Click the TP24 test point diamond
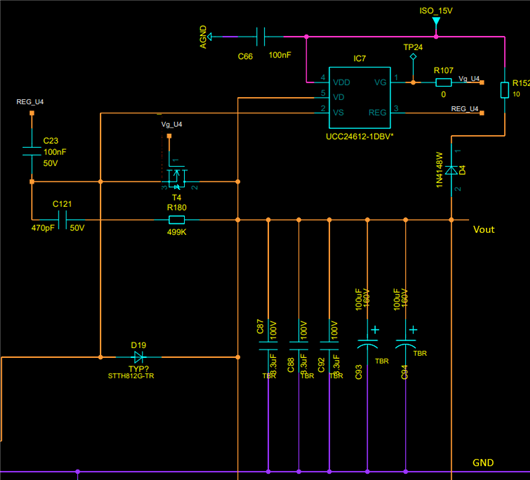The image size is (530, 480). (x=413, y=56)
